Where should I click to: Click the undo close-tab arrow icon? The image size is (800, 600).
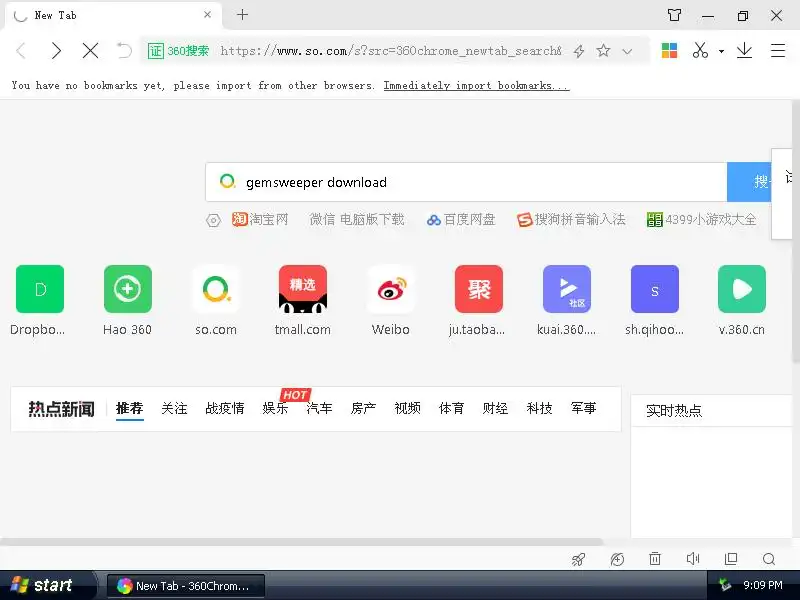[x=124, y=51]
